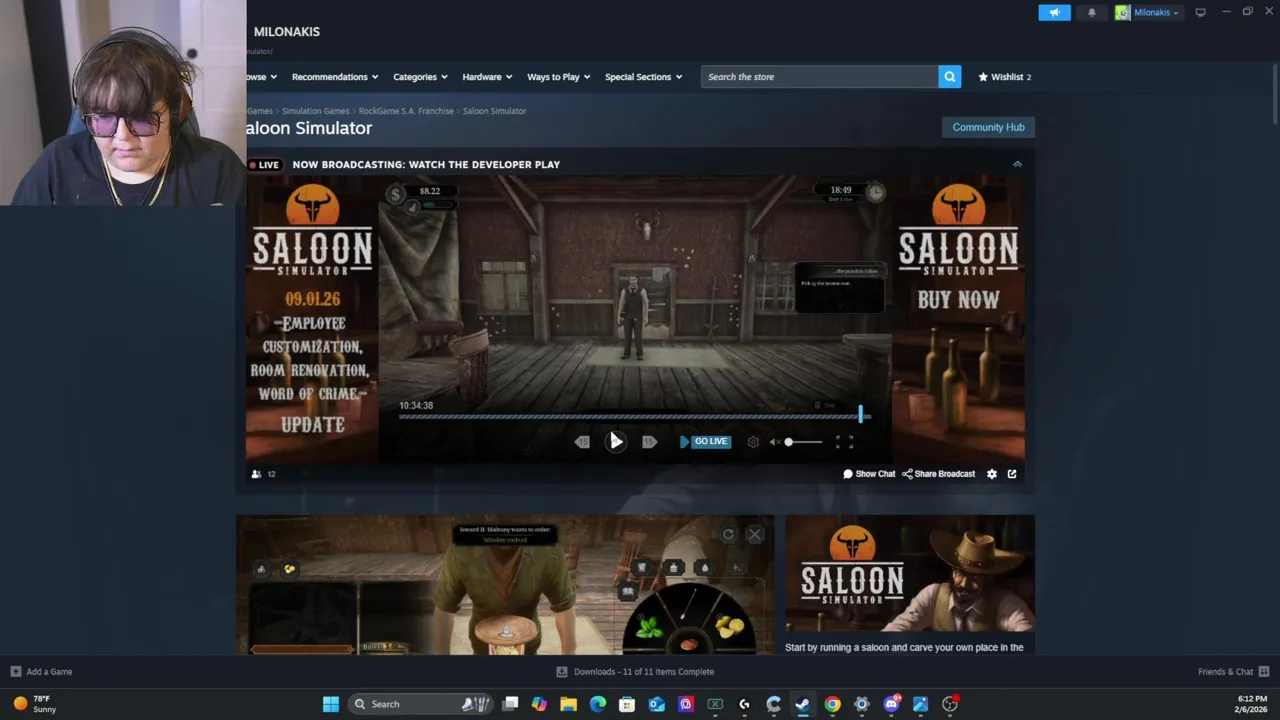Switch Steam to Big Picture mode icon
This screenshot has width=1280, height=720.
pos(1200,12)
